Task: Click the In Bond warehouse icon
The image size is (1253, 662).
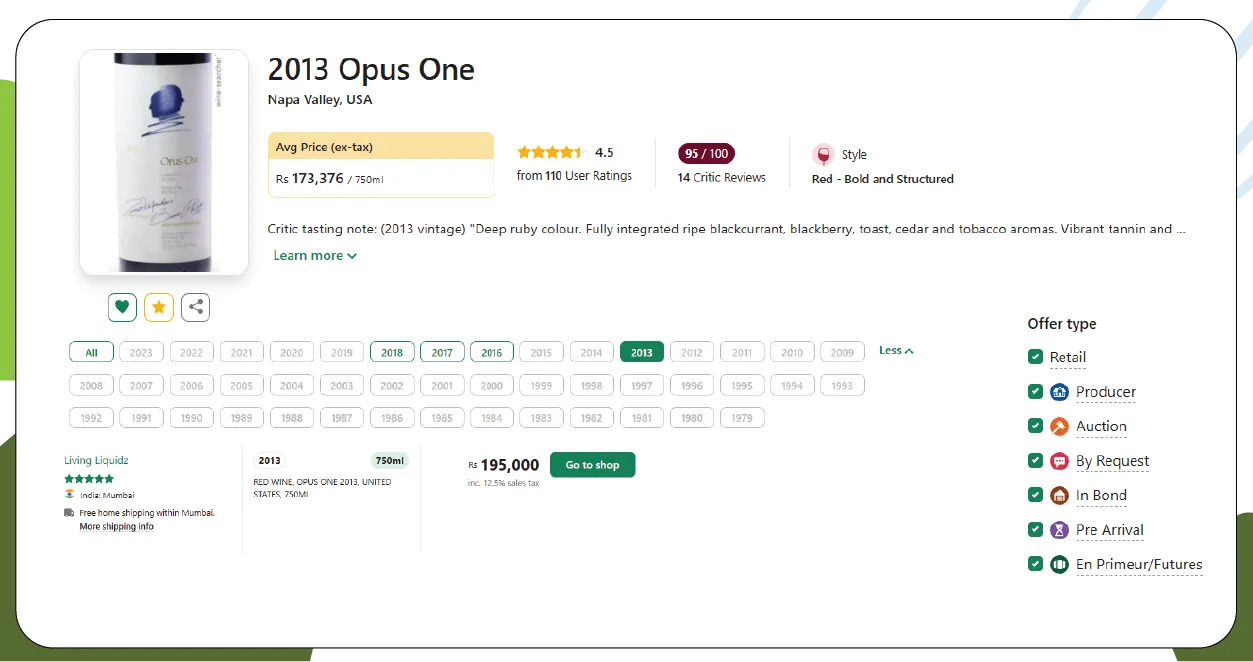Action: pos(1059,495)
